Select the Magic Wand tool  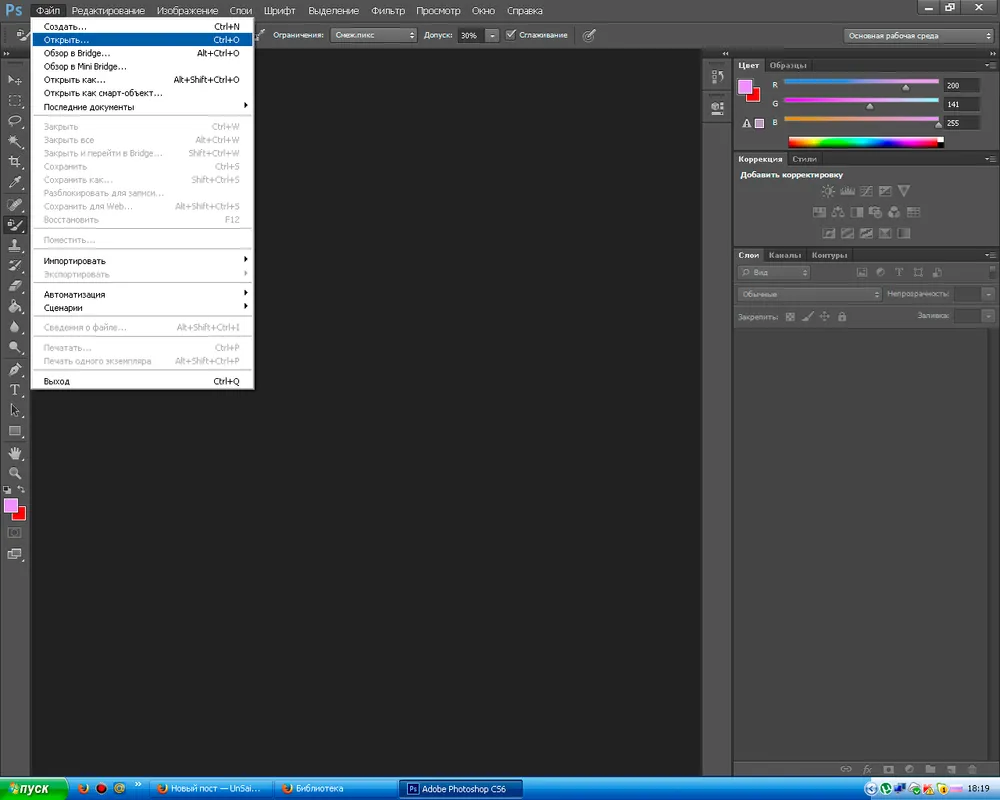click(15, 141)
